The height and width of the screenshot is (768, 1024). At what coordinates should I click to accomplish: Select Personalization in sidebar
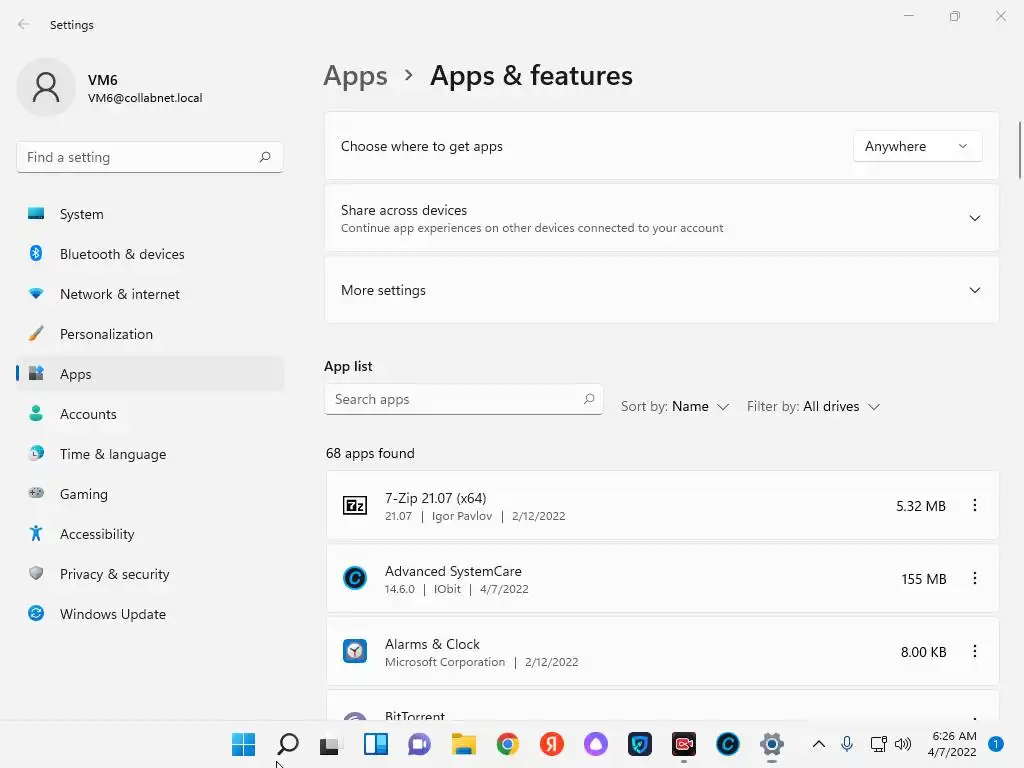point(150,334)
